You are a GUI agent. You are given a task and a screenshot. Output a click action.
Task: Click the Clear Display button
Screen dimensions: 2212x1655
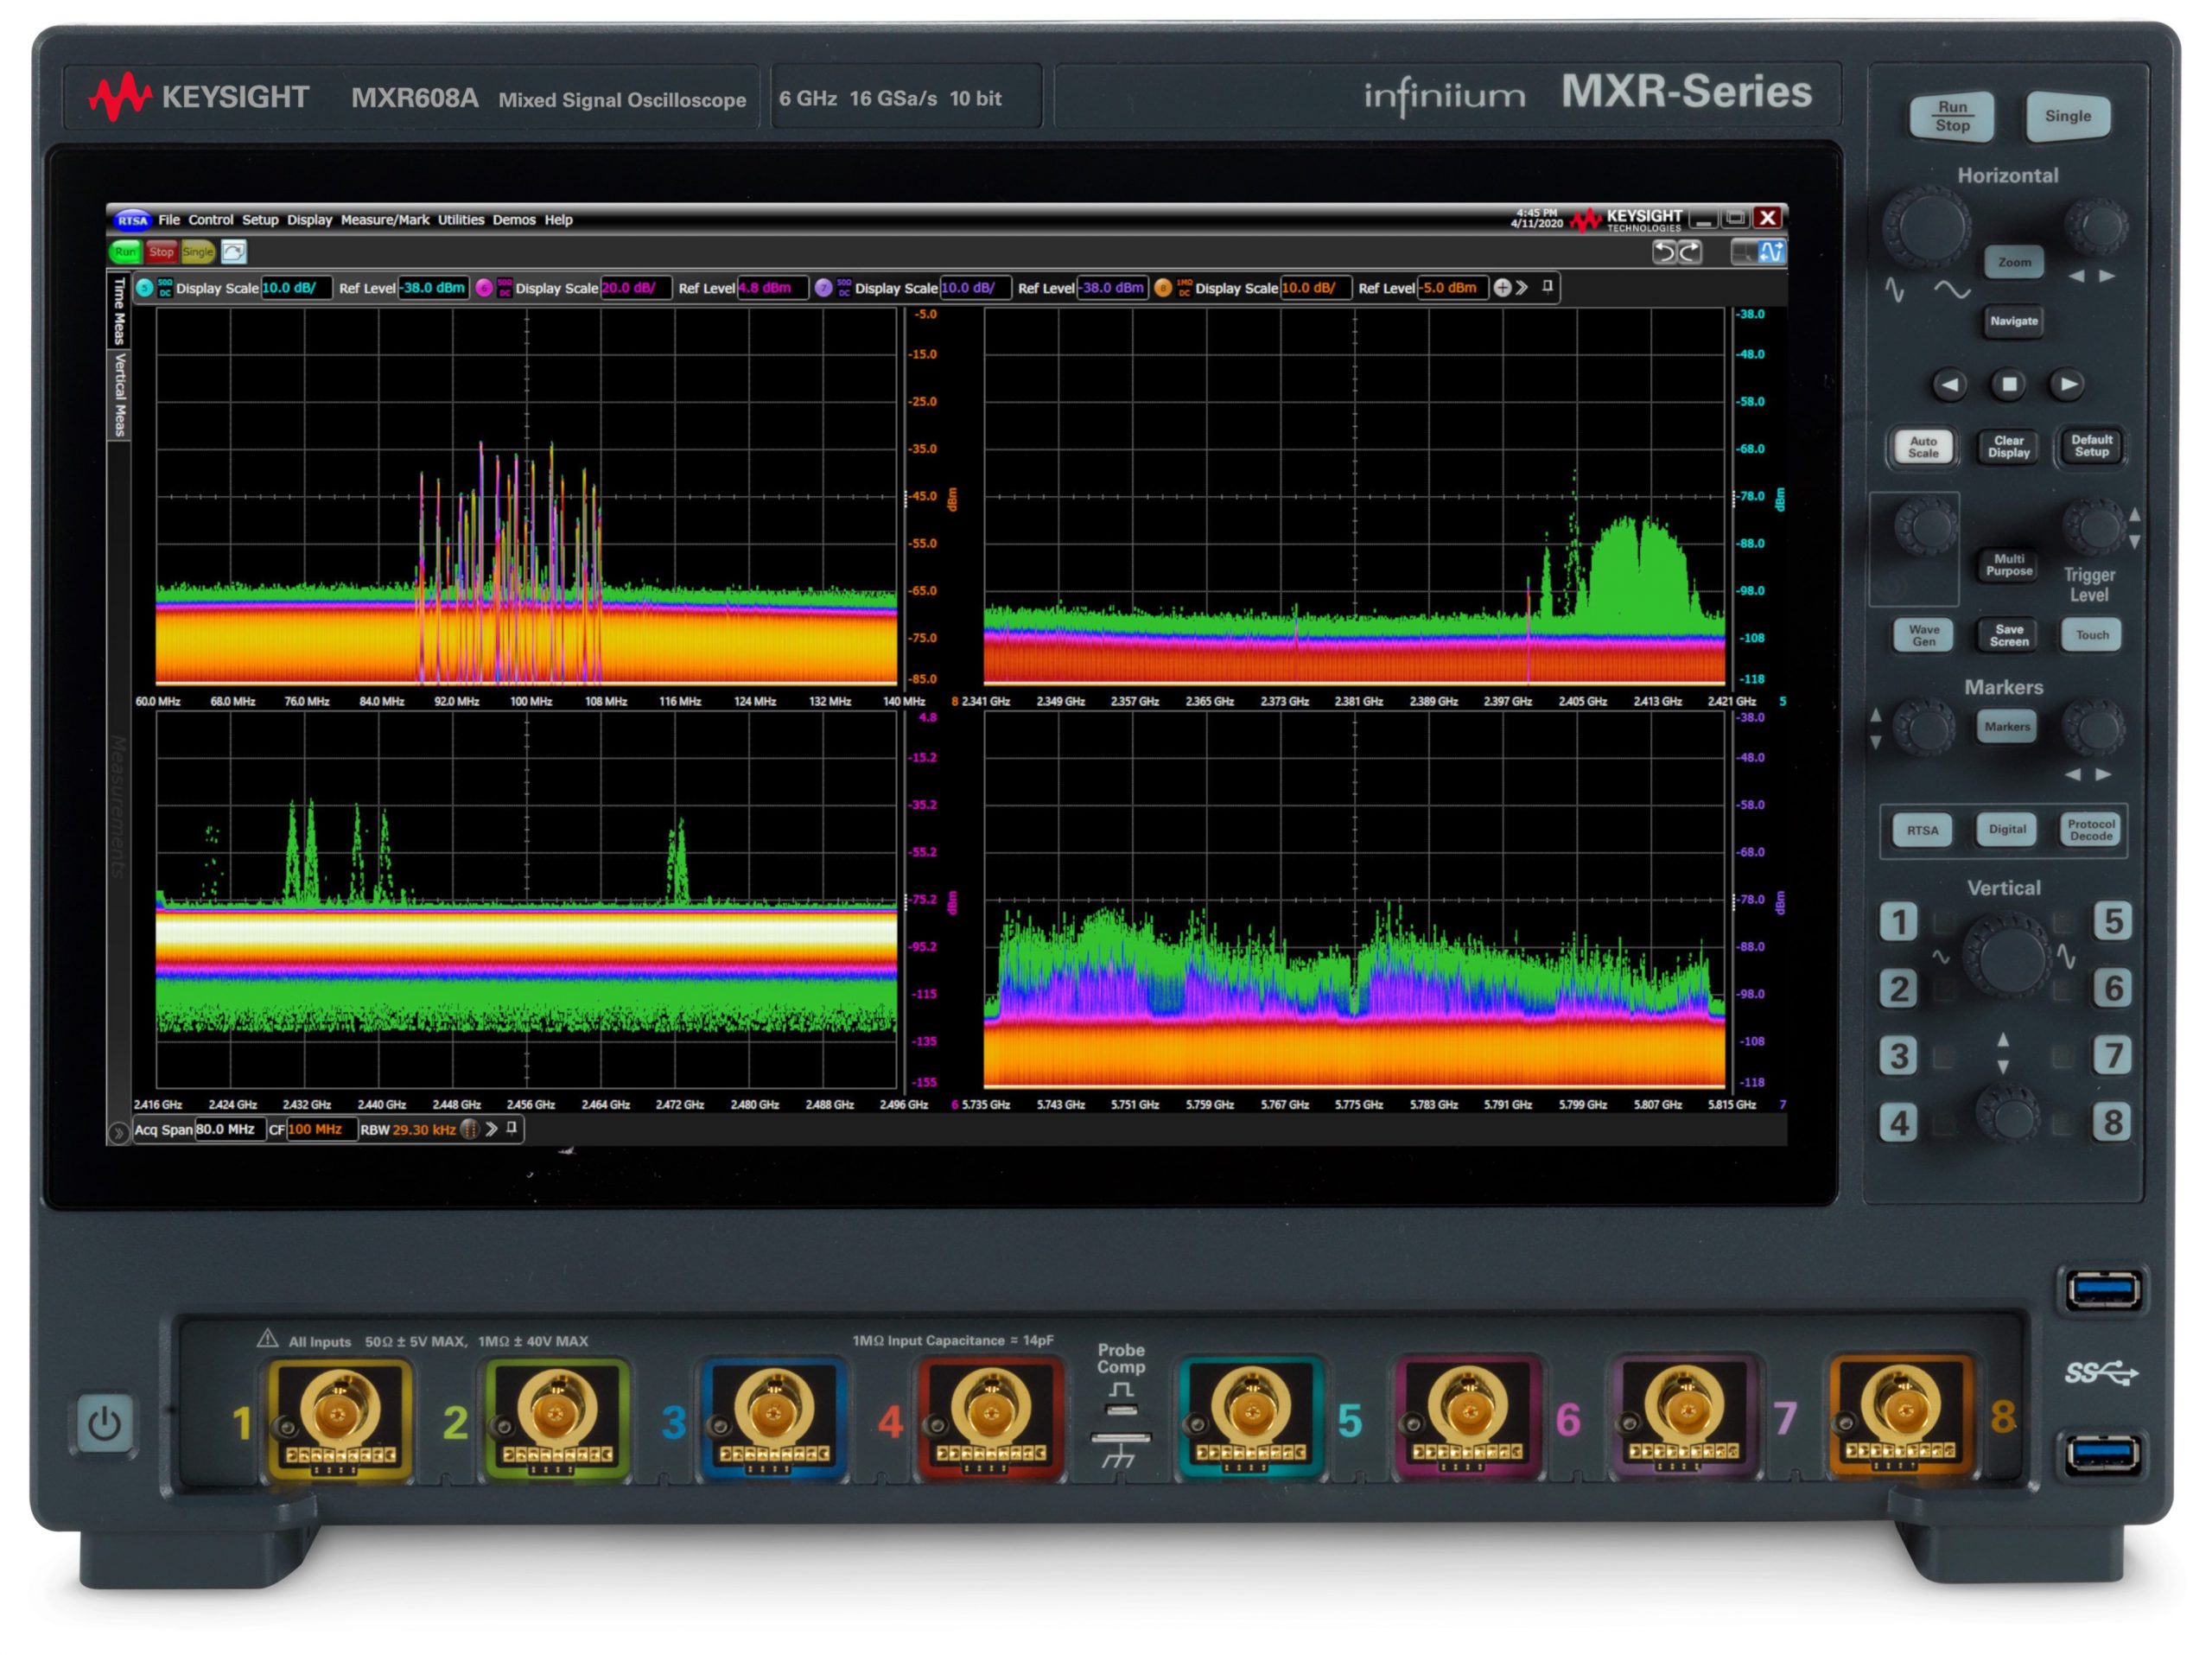(x=2007, y=454)
